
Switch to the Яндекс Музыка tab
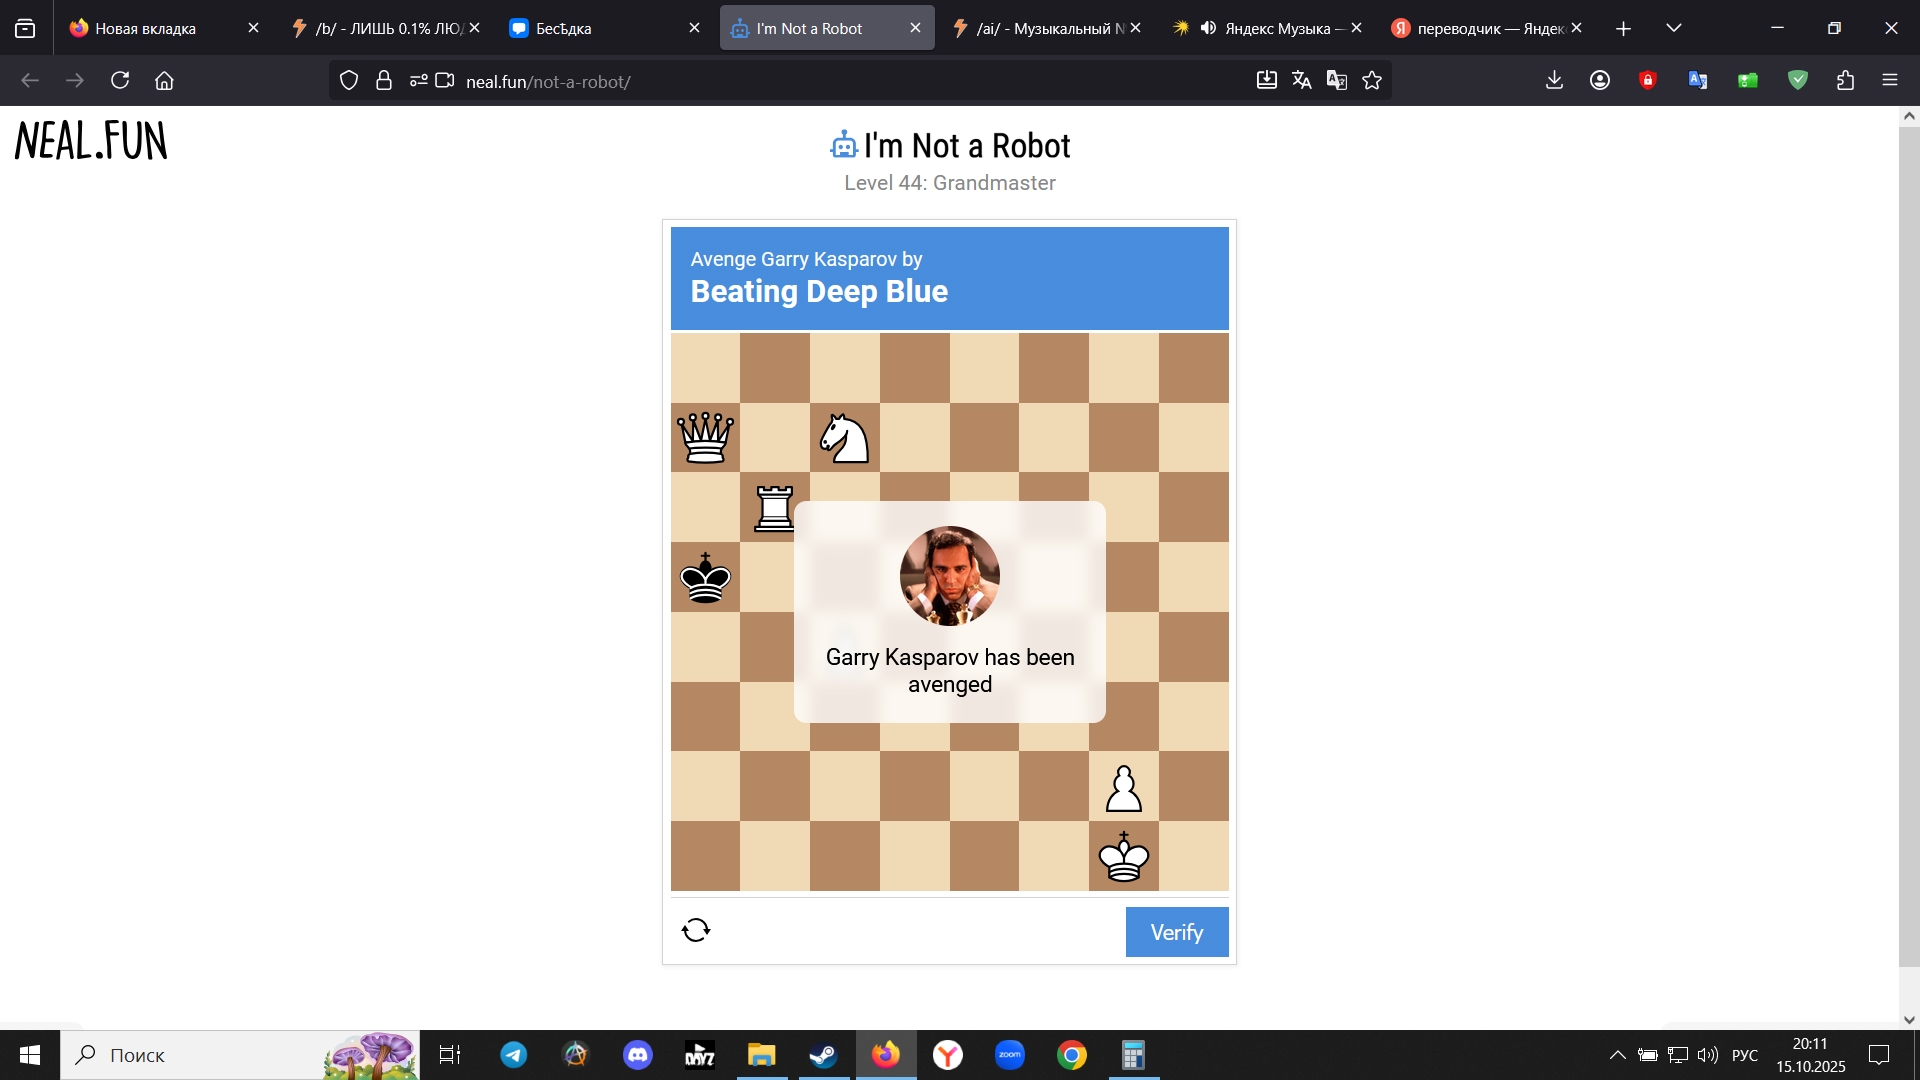click(1284, 28)
